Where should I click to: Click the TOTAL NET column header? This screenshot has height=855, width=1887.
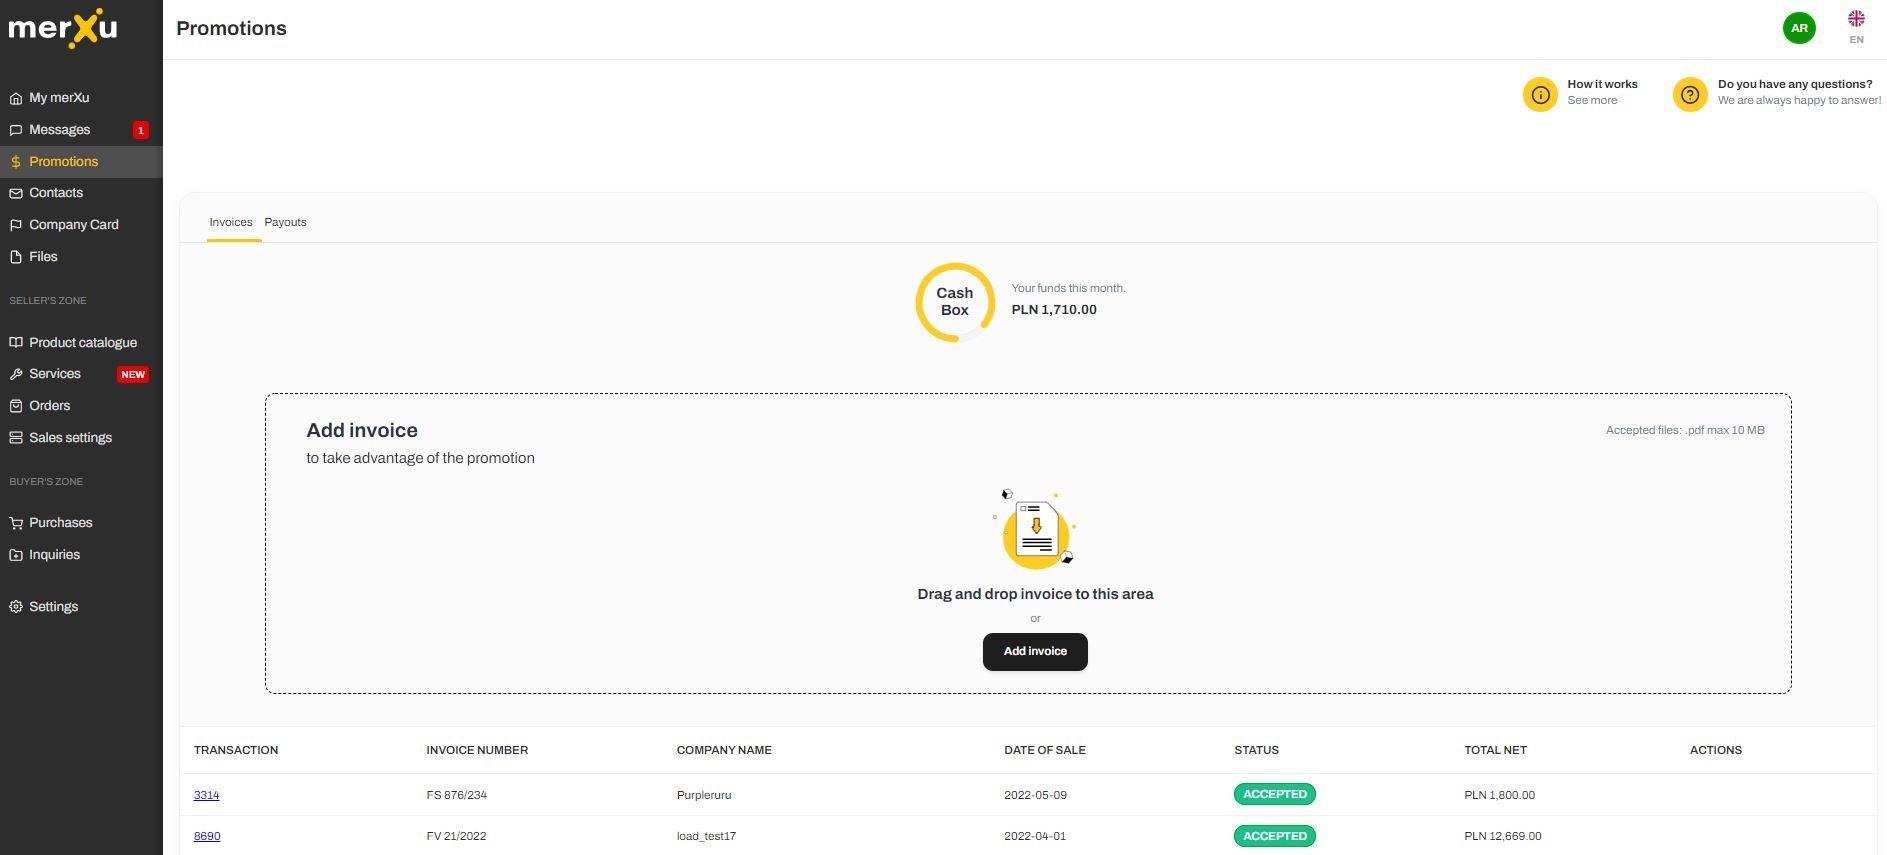[x=1495, y=750]
